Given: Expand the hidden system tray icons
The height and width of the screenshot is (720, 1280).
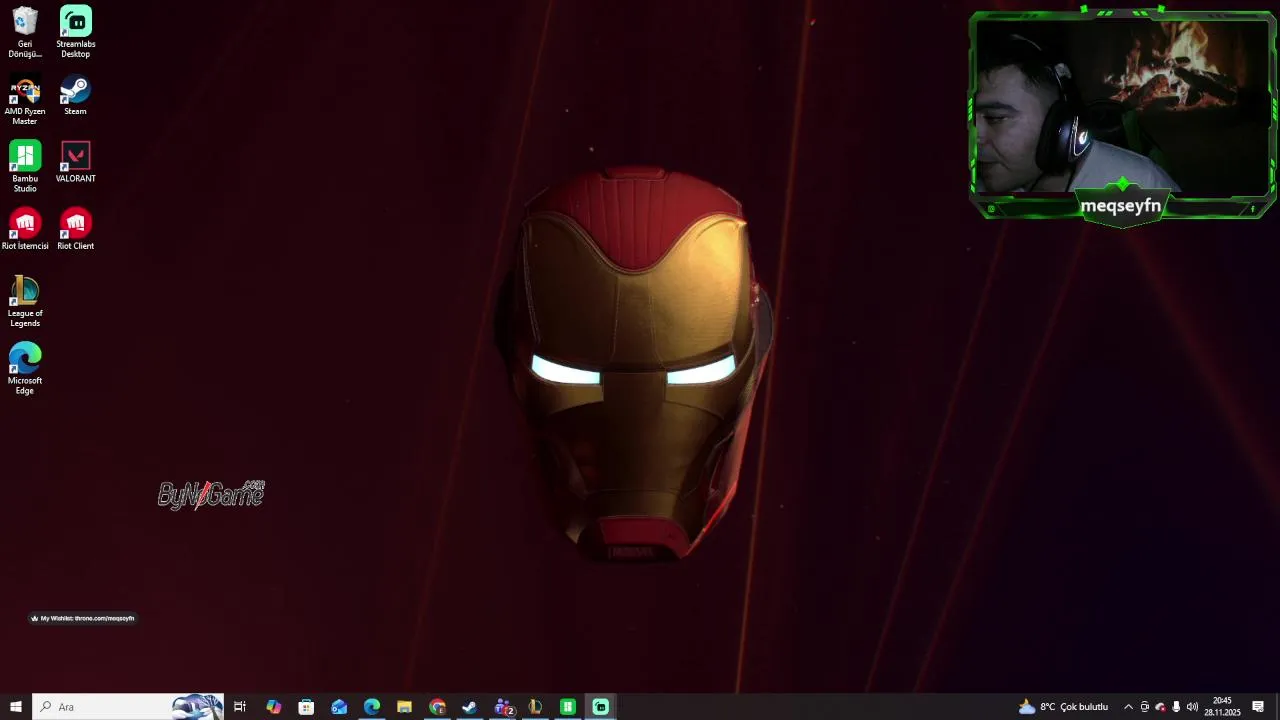Looking at the screenshot, I should click(1128, 707).
